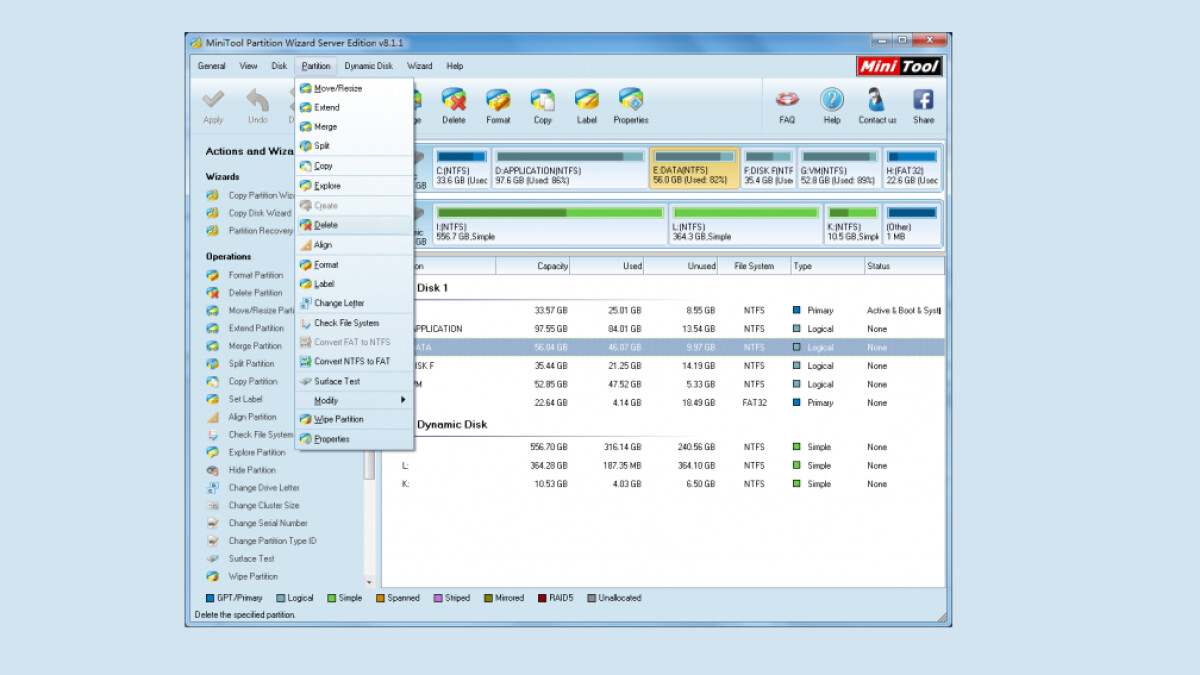The image size is (1200, 675).
Task: Open the General menu
Action: (211, 66)
